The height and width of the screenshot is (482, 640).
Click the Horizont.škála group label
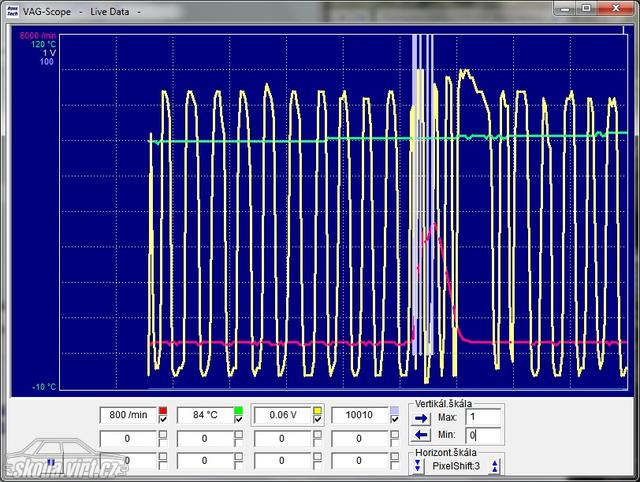(x=446, y=453)
